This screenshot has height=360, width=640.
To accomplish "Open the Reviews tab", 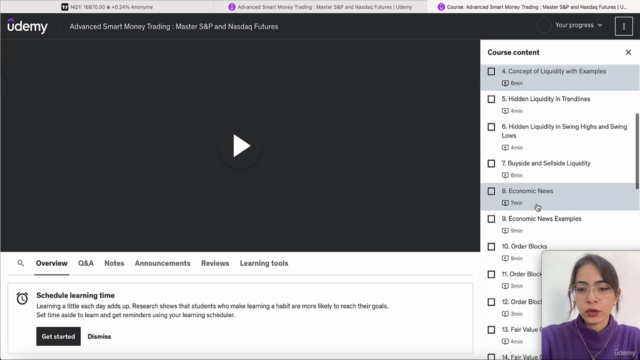I will 215,263.
